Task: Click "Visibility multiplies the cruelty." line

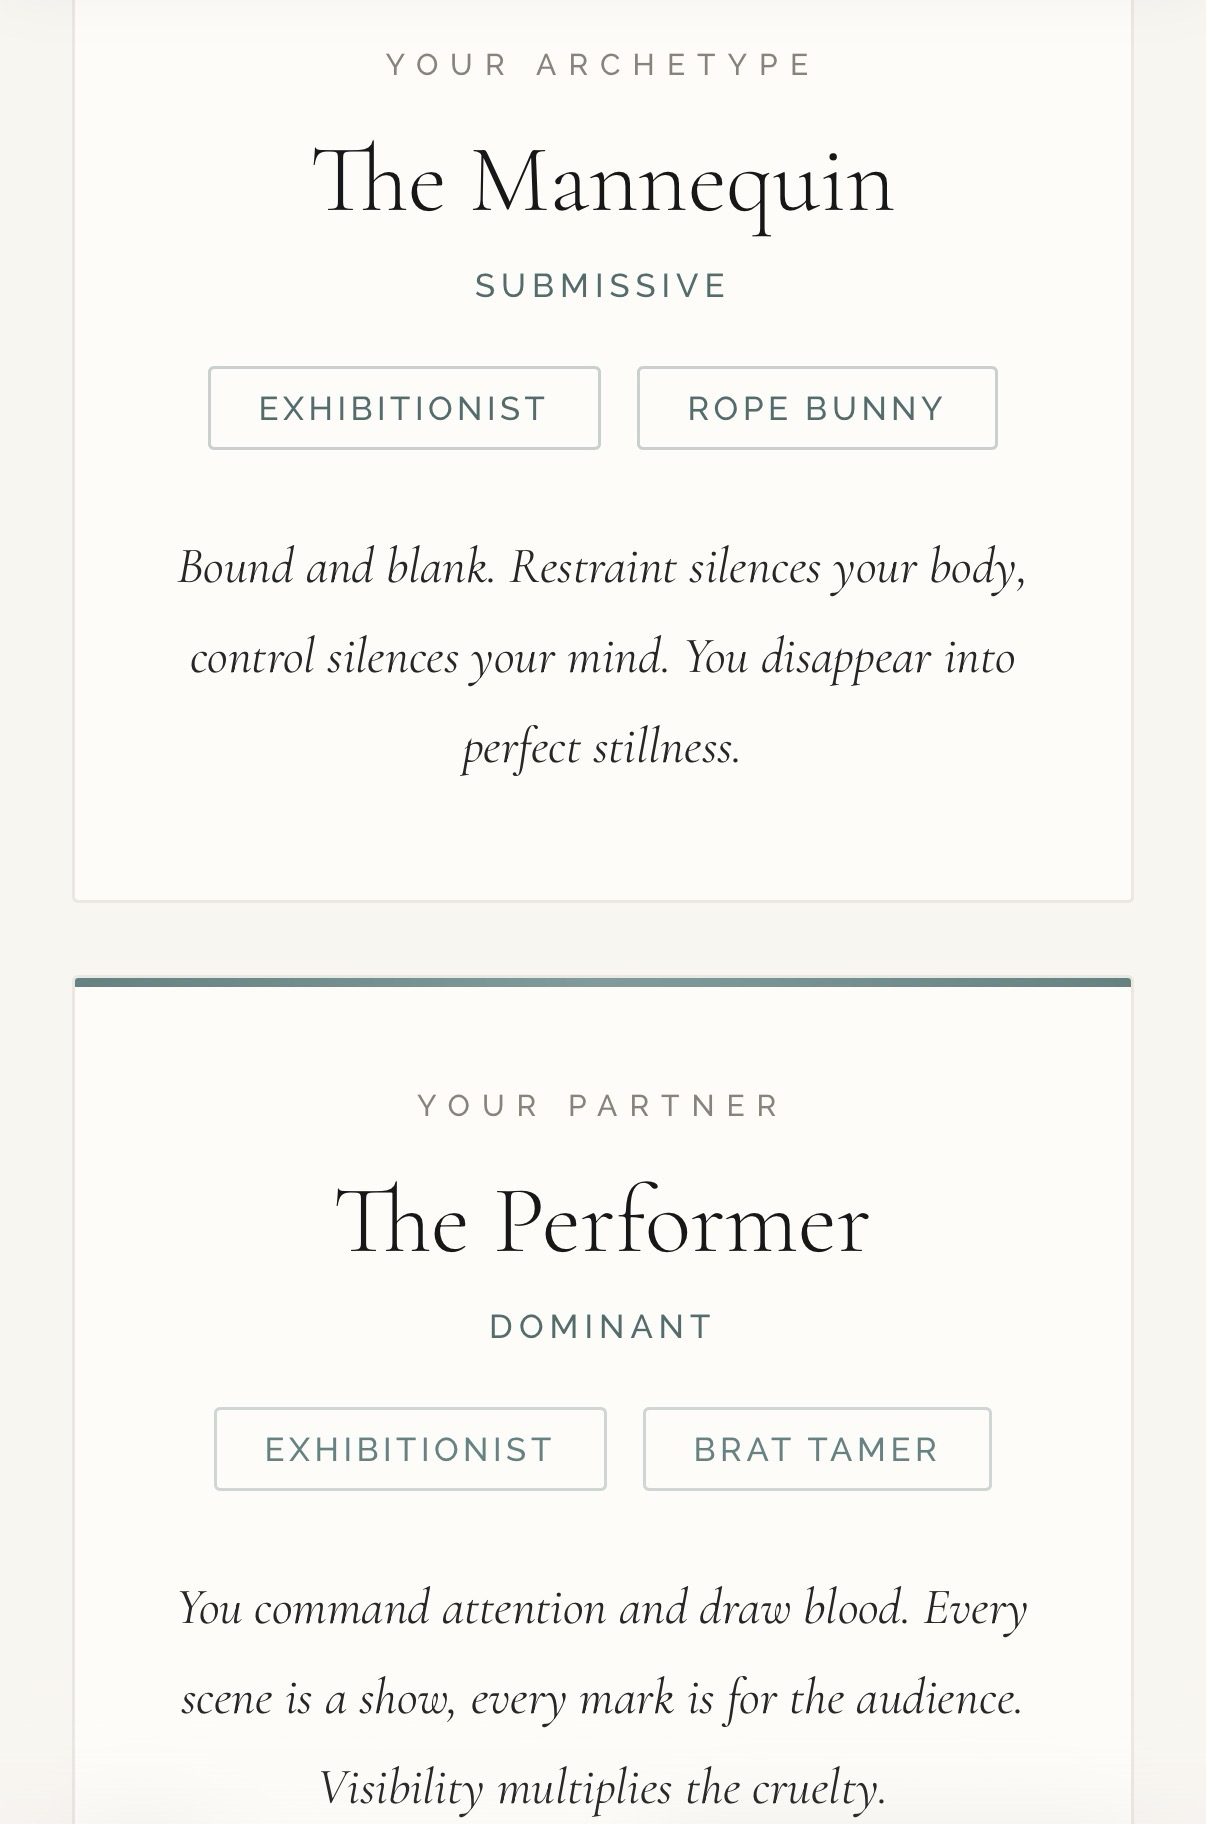Action: point(602,1788)
